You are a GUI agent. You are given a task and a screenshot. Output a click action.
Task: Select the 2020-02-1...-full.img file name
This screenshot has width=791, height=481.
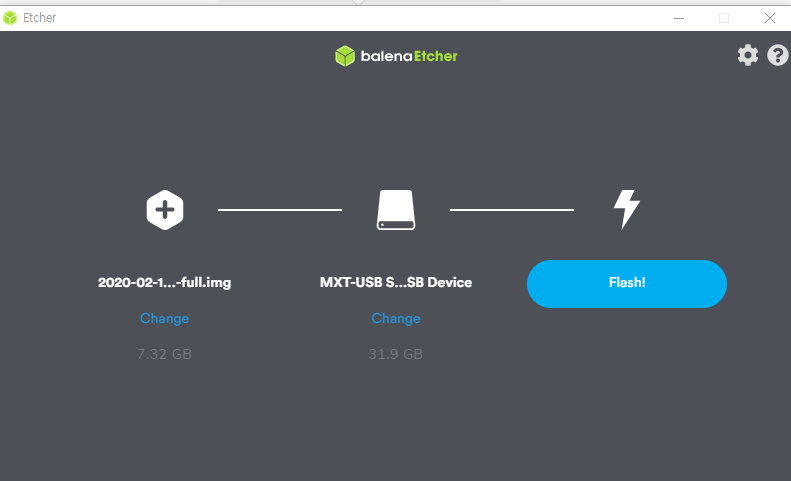[x=164, y=282]
